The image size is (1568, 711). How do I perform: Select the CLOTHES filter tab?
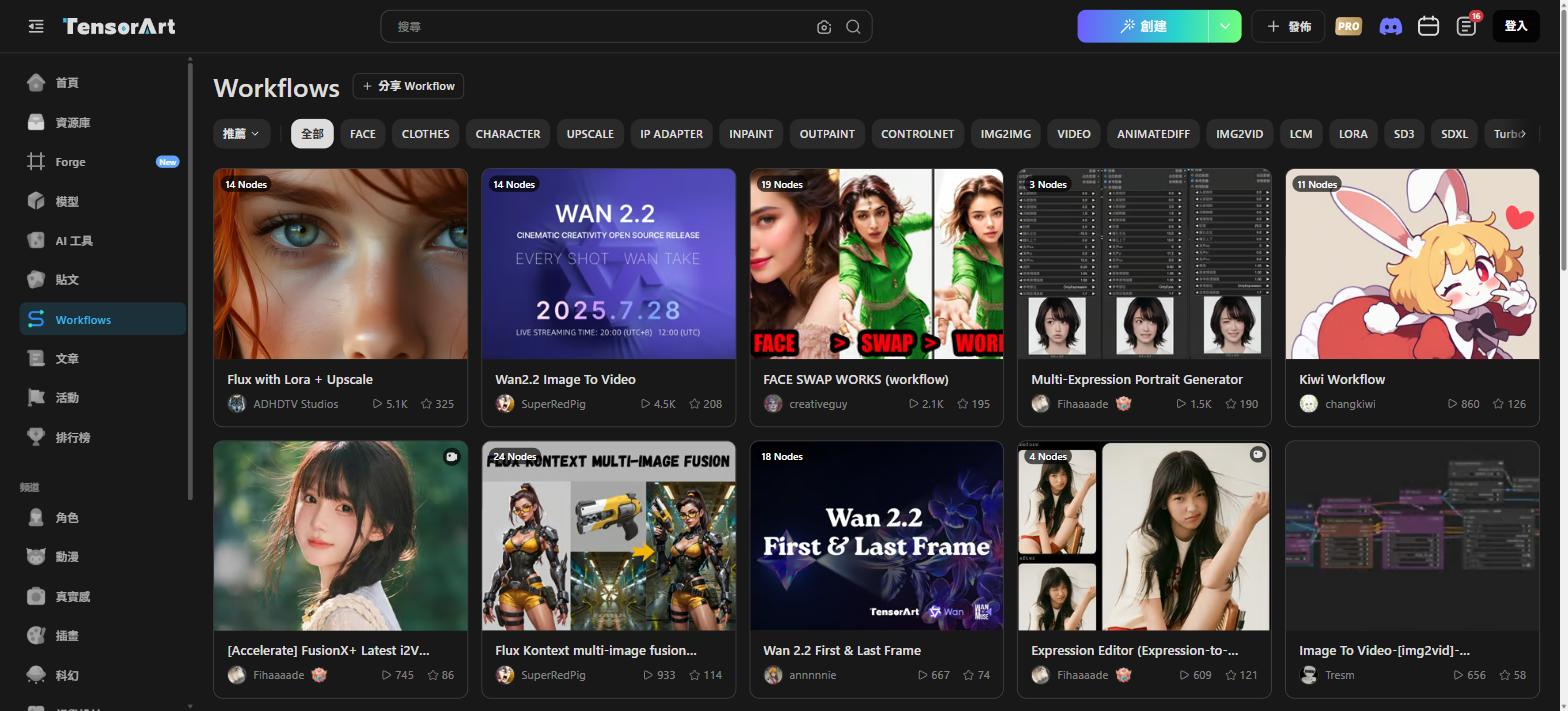coord(425,134)
